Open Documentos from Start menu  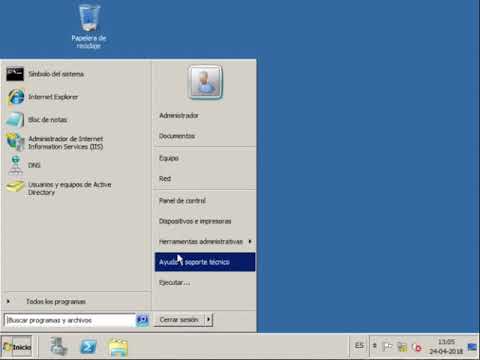point(177,136)
